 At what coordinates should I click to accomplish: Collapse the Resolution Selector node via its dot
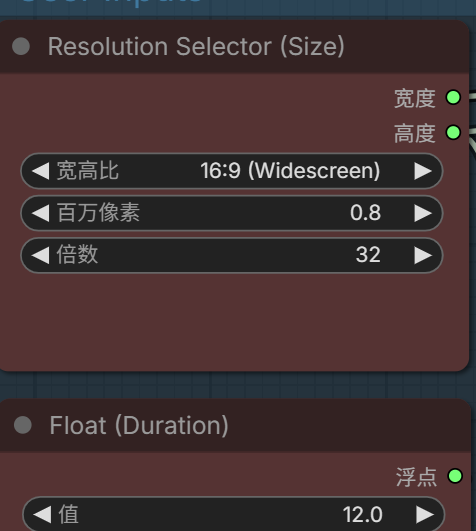click(x=21, y=46)
